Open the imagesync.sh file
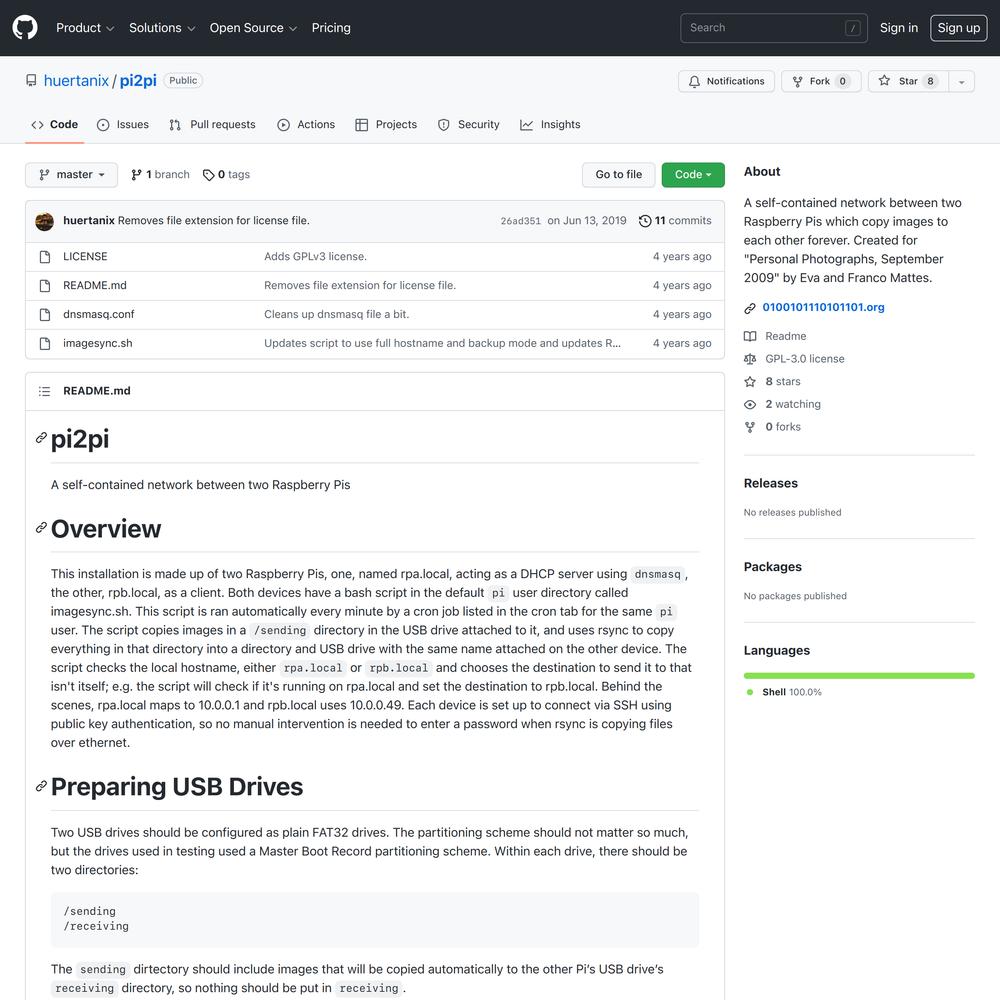 pos(98,343)
